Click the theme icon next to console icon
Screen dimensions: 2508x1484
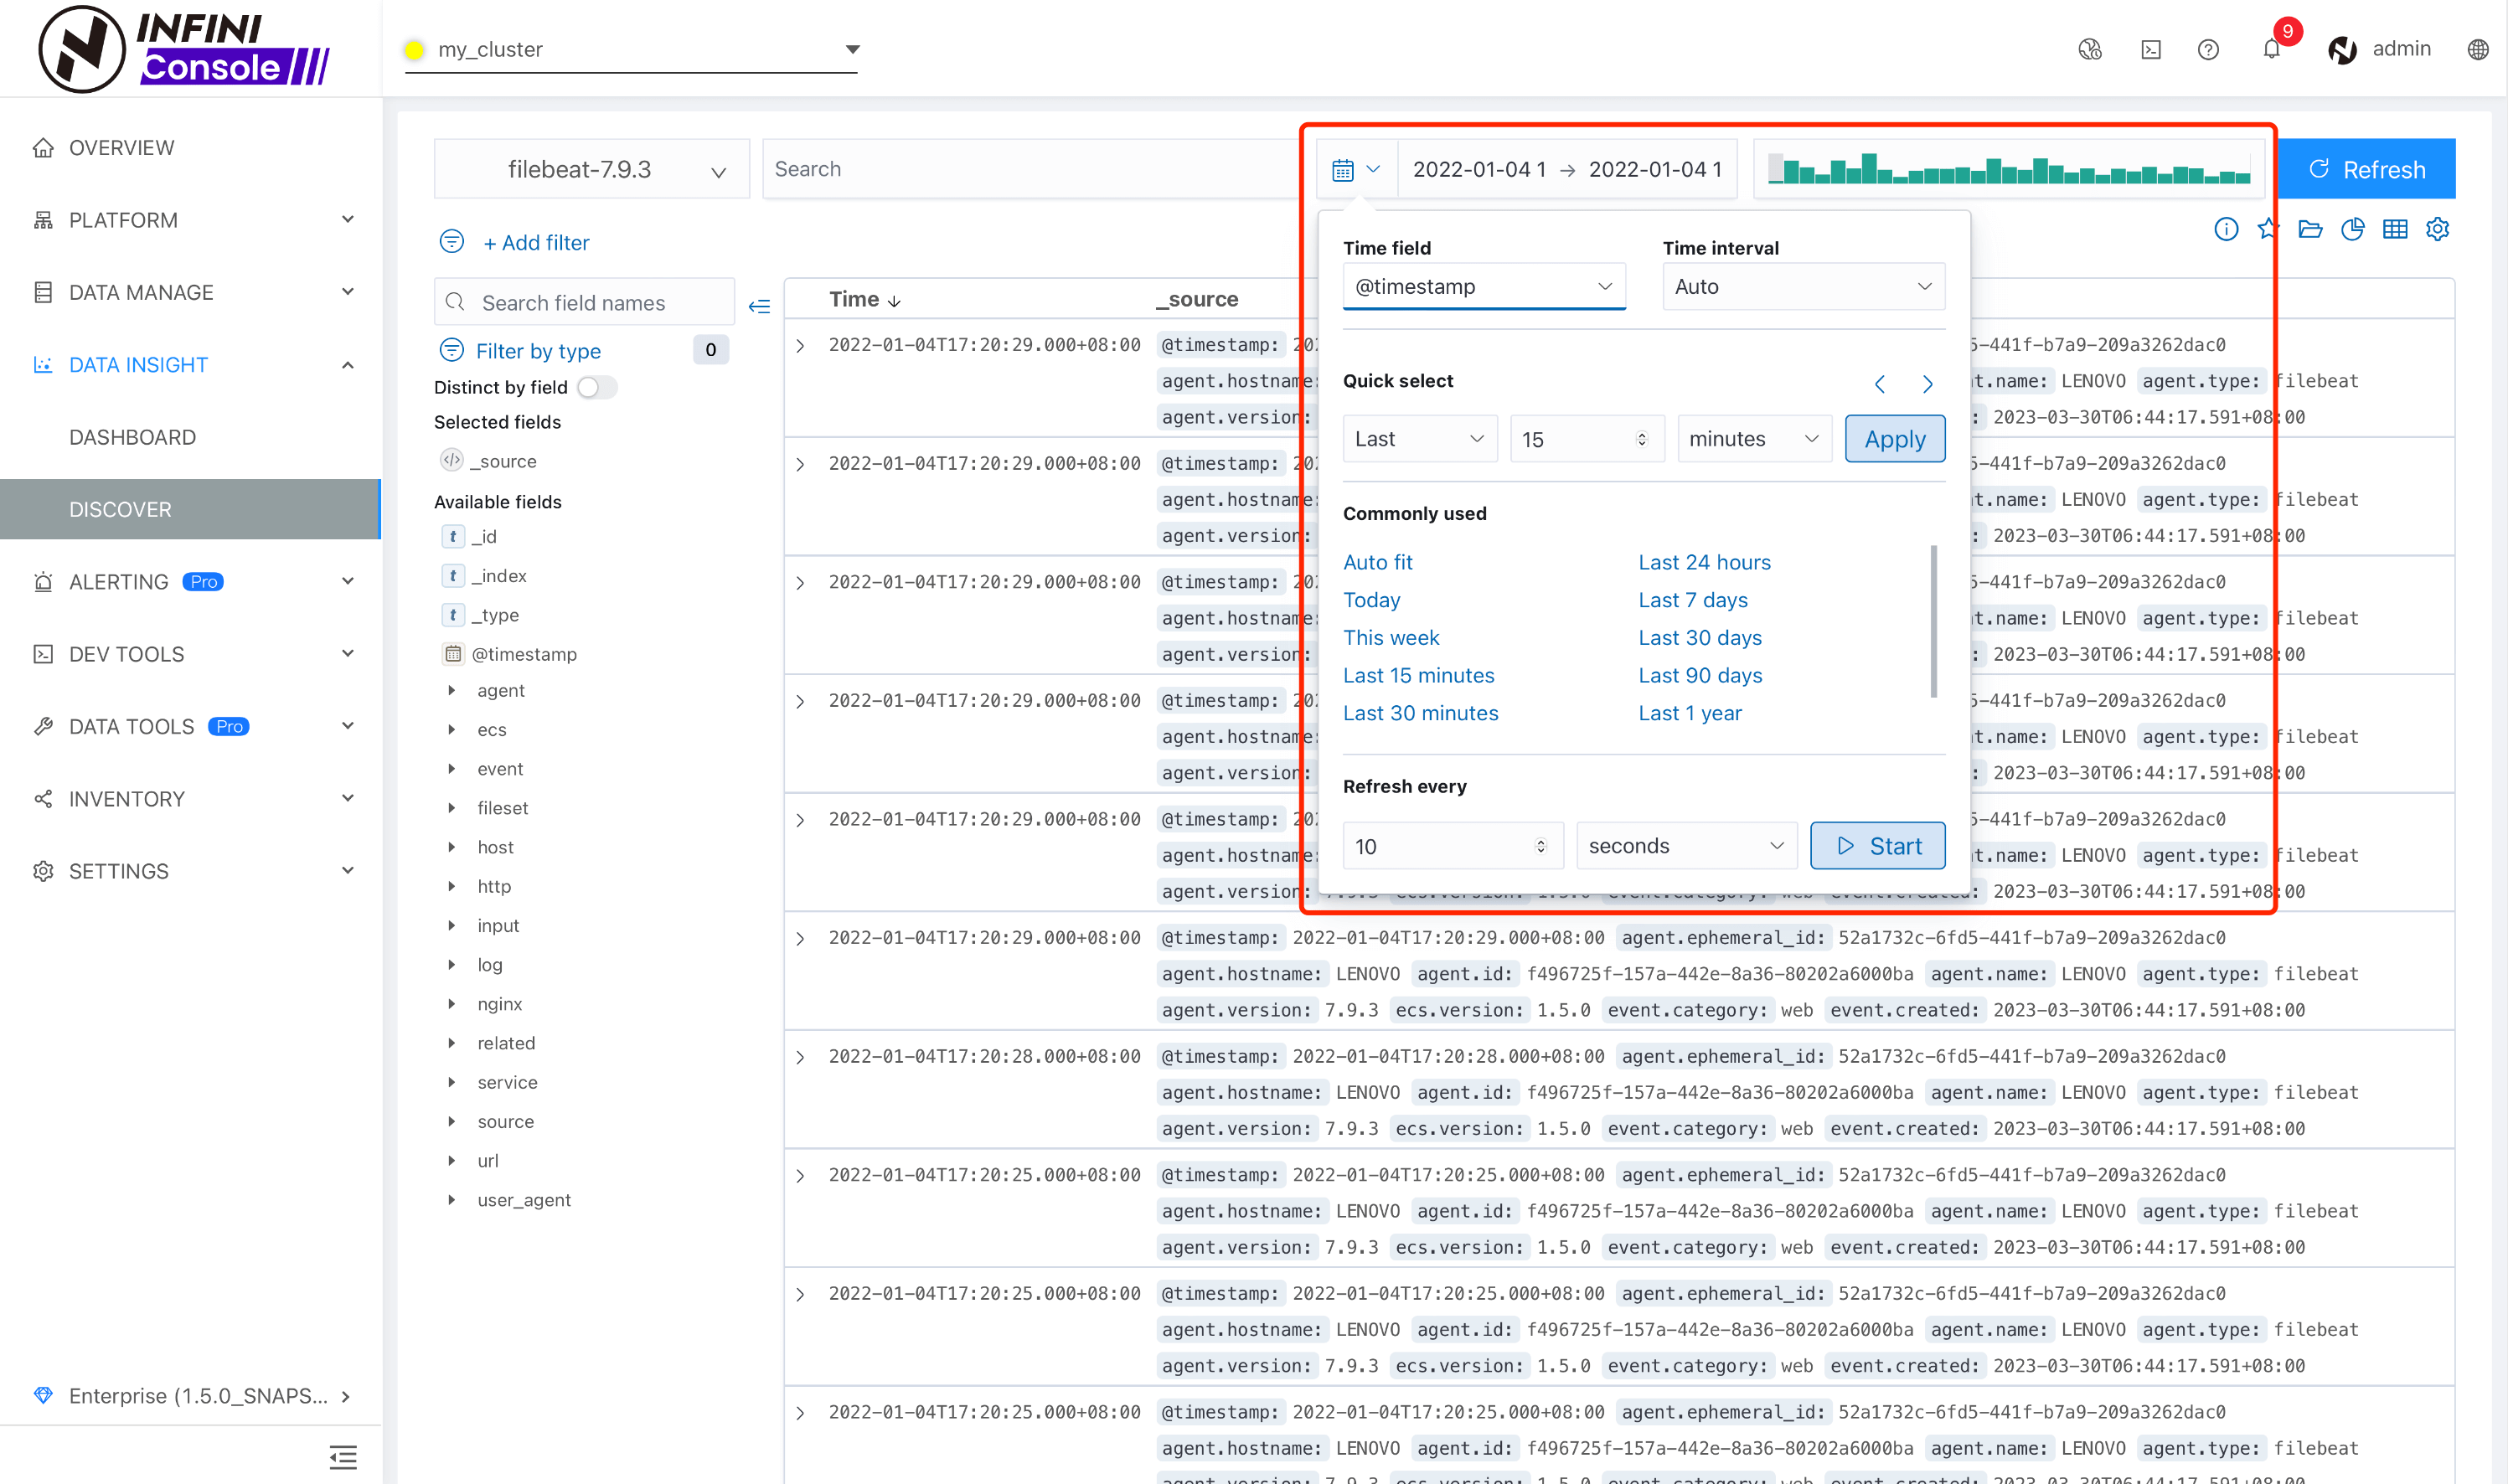2089,50
